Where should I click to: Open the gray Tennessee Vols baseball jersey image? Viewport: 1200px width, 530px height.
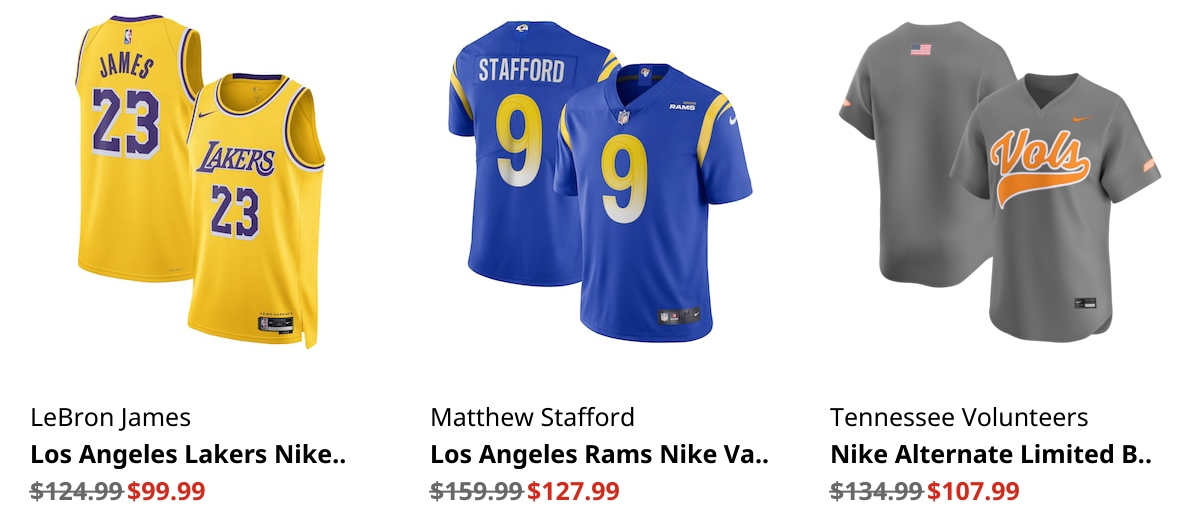tap(1000, 180)
